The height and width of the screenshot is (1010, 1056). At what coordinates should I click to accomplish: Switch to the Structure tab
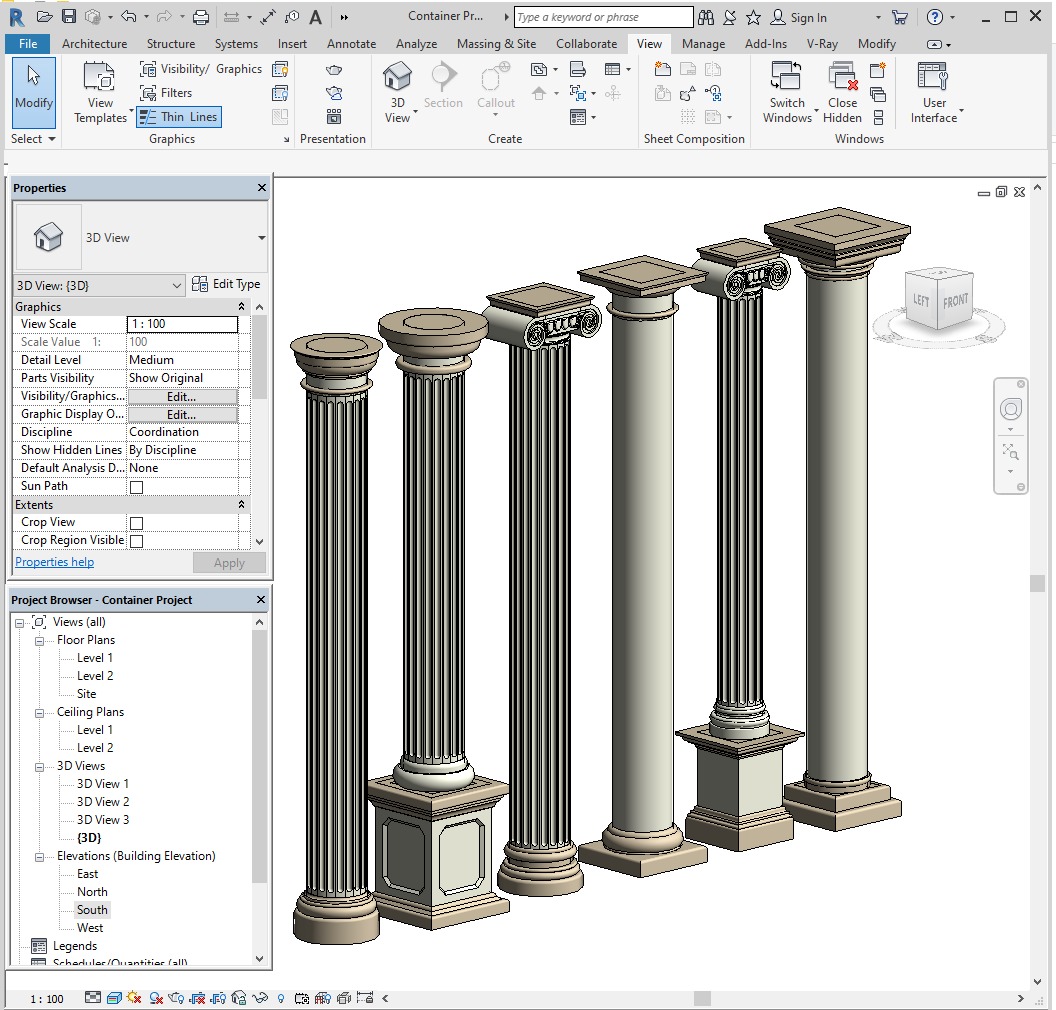pos(171,44)
